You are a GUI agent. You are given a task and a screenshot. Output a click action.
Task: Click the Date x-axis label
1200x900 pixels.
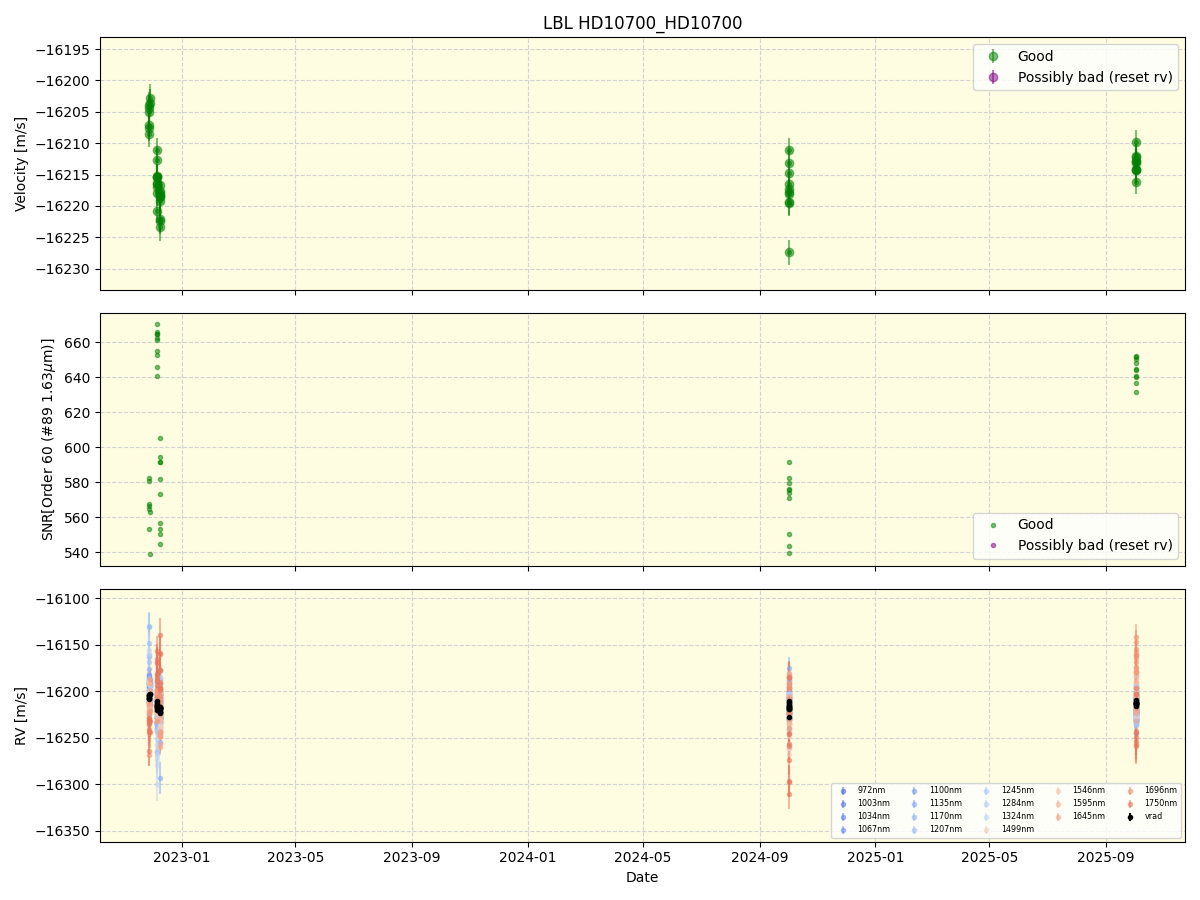642,877
